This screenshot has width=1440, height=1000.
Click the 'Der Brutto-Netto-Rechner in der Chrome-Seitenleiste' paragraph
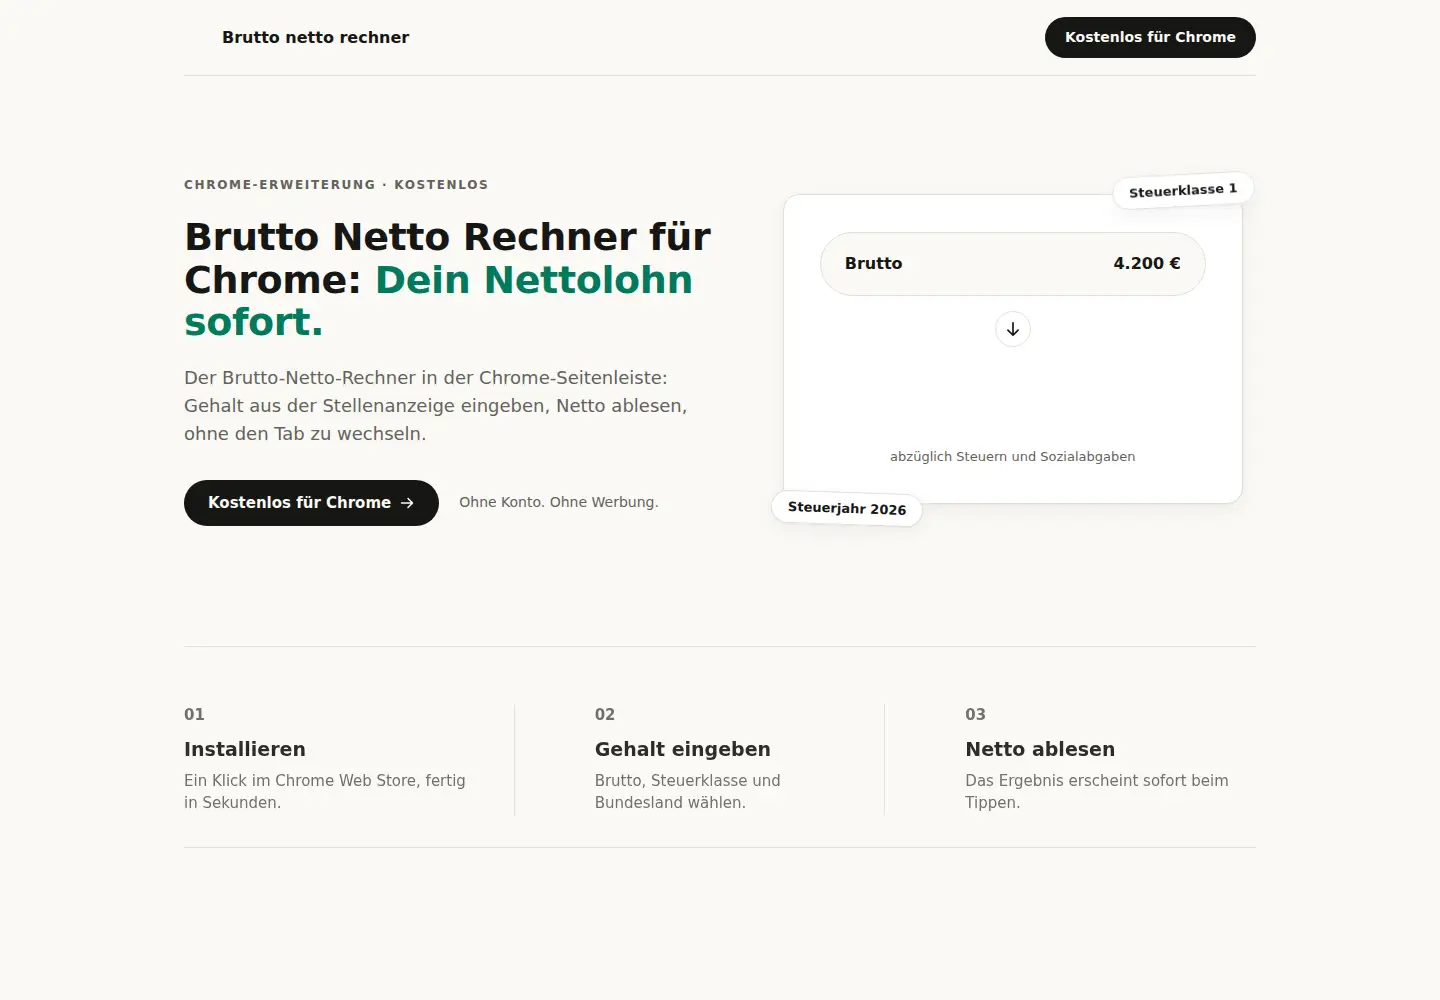436,406
